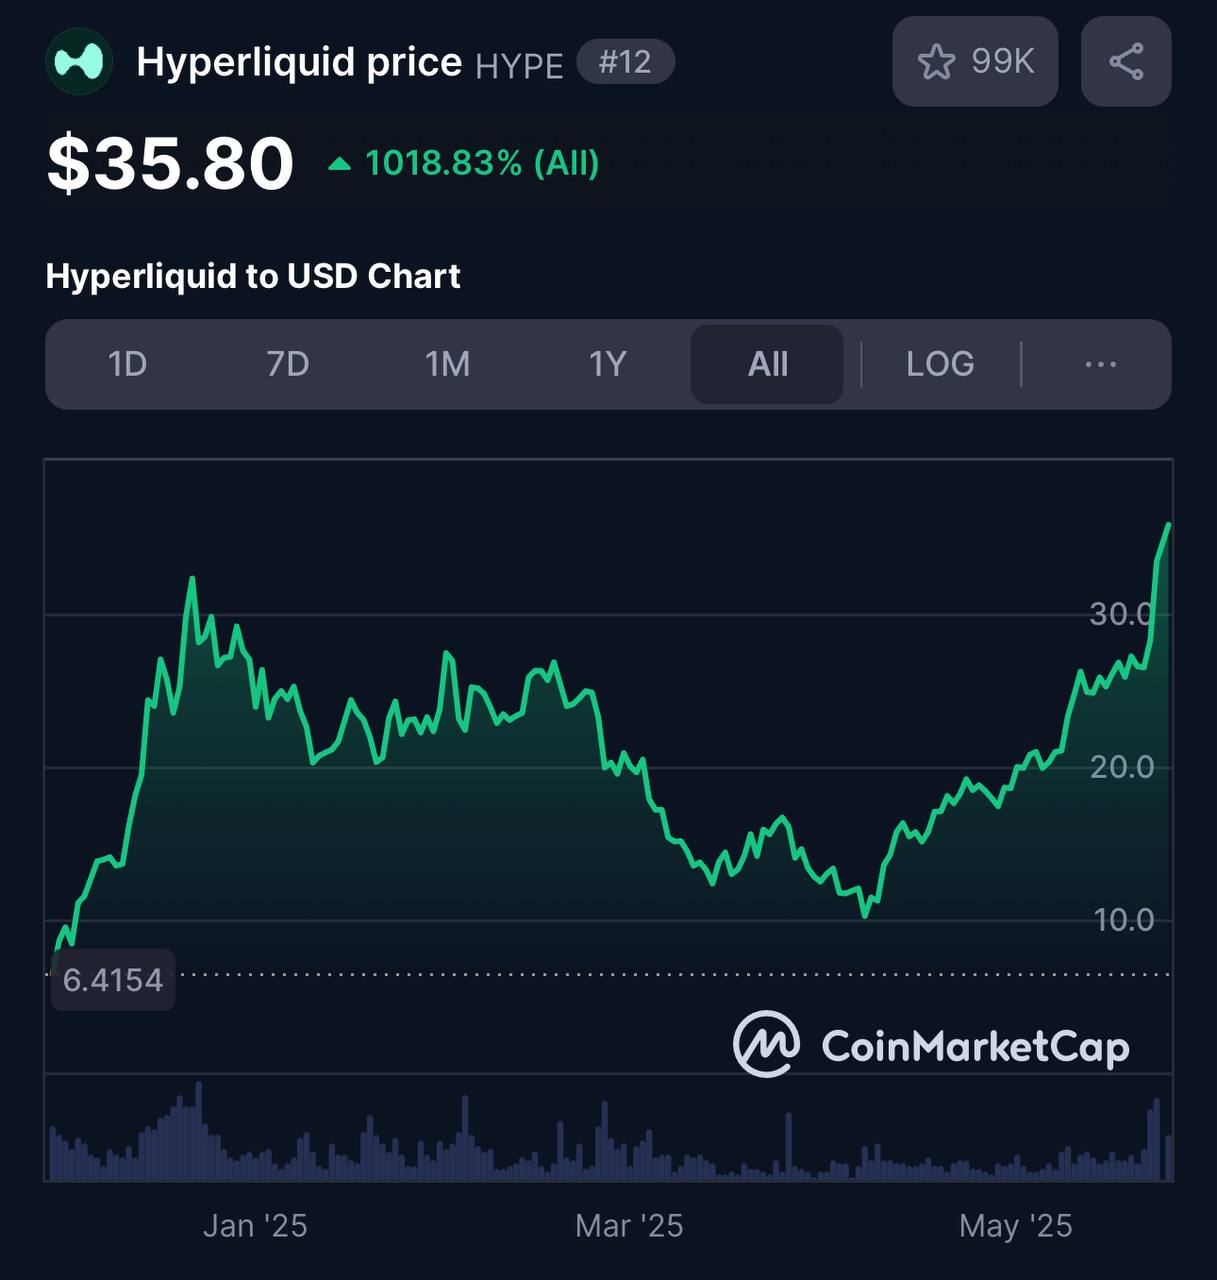Click the #12 rank badge
The image size is (1217, 1280).
(x=626, y=62)
